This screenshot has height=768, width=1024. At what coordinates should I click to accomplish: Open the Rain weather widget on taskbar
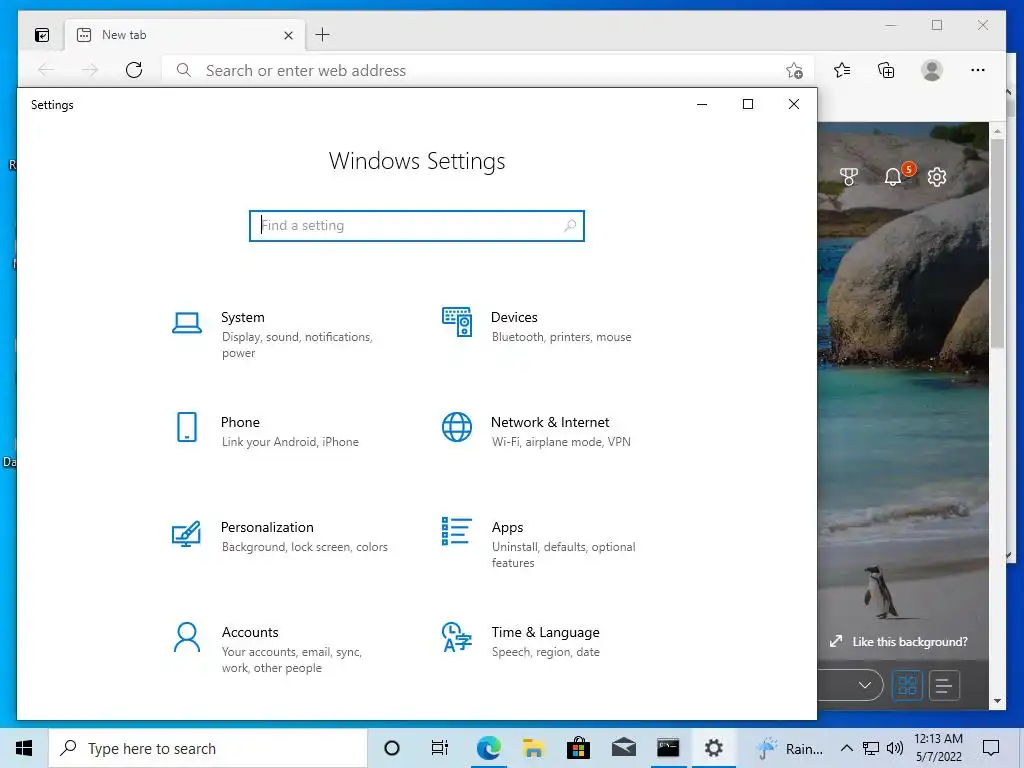tap(791, 748)
